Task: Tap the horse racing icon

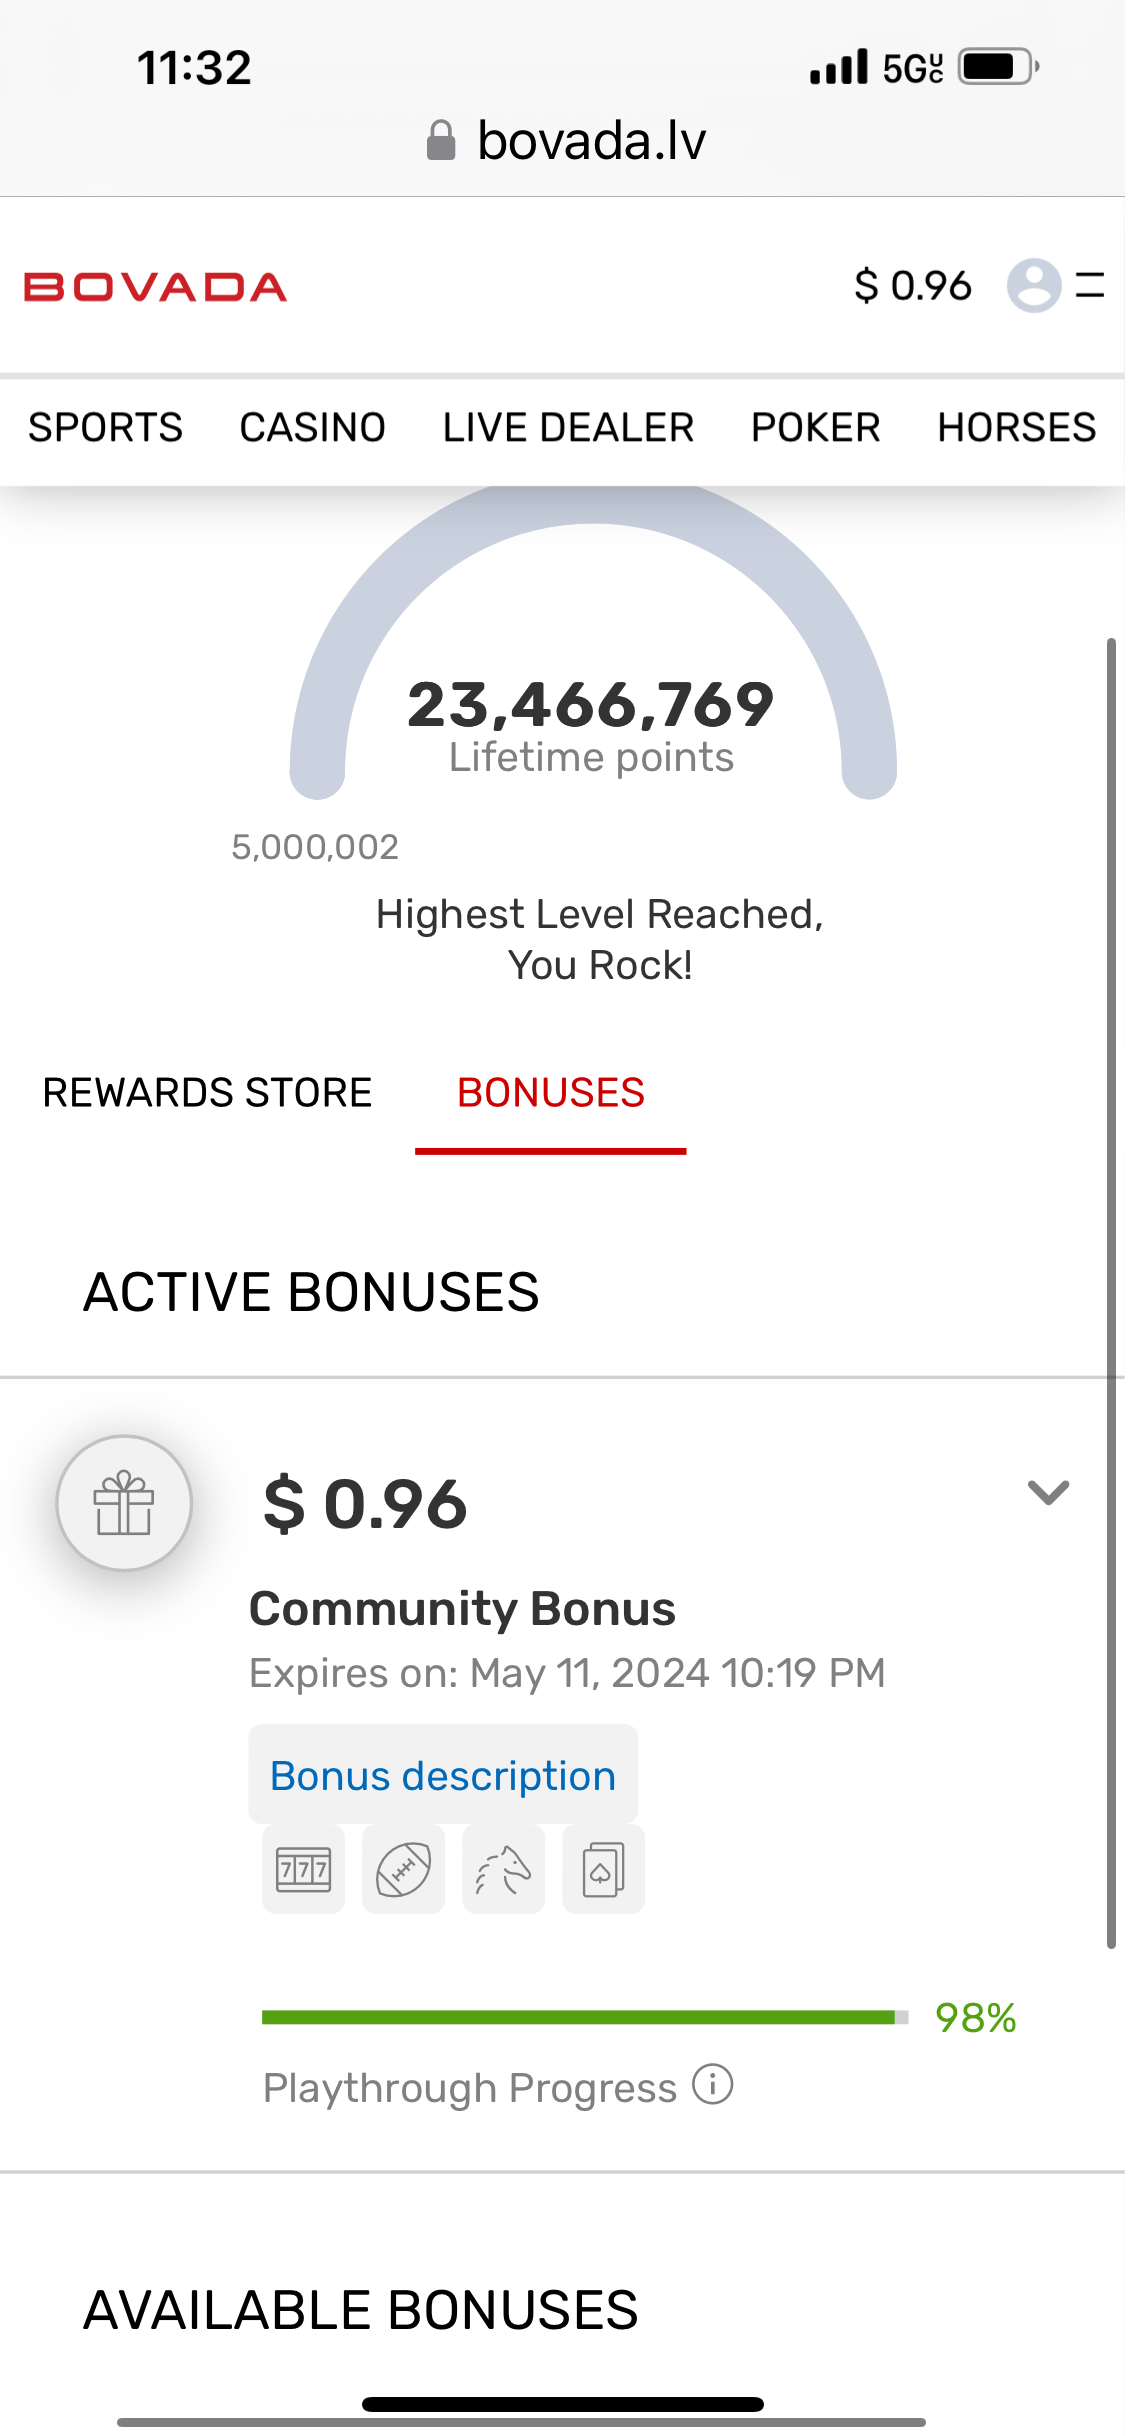Action: coord(503,1869)
